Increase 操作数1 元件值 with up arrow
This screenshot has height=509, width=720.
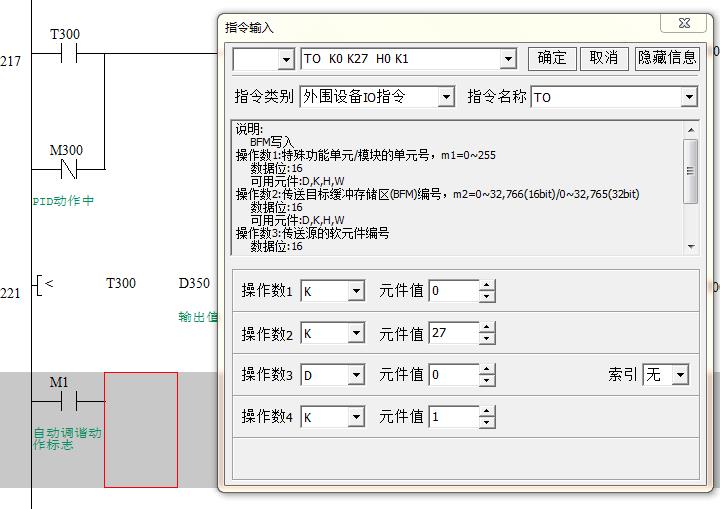487,286
